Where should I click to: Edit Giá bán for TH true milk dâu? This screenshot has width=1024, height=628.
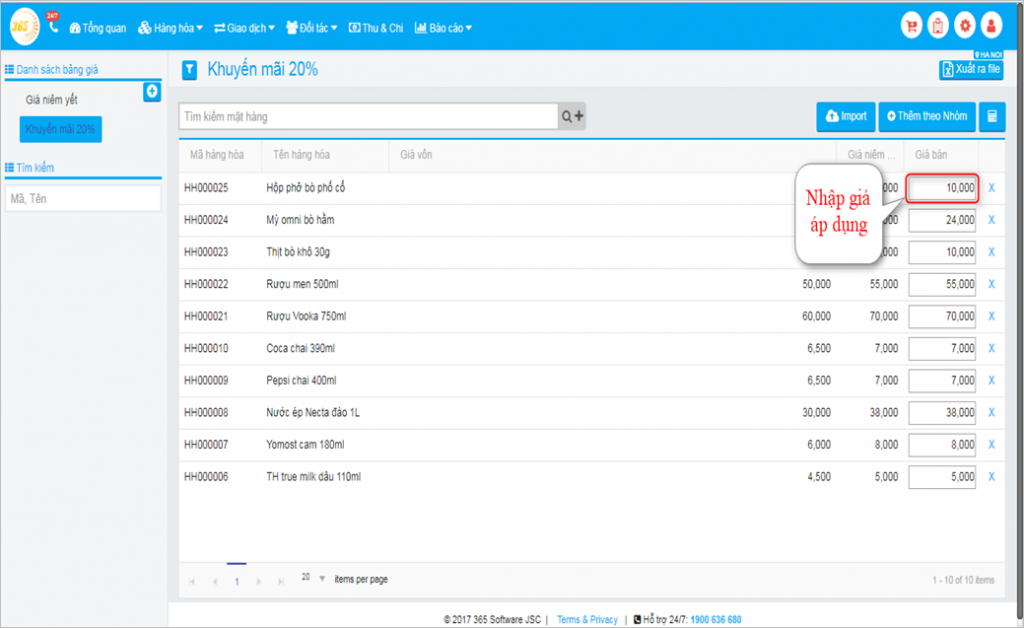[942, 477]
